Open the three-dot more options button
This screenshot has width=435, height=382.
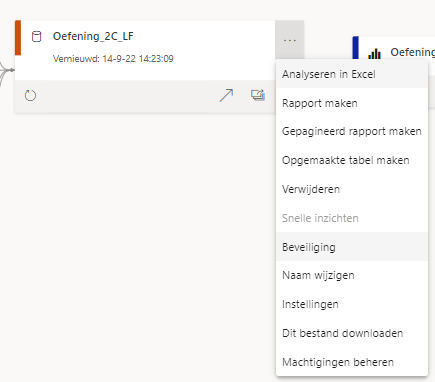point(290,40)
